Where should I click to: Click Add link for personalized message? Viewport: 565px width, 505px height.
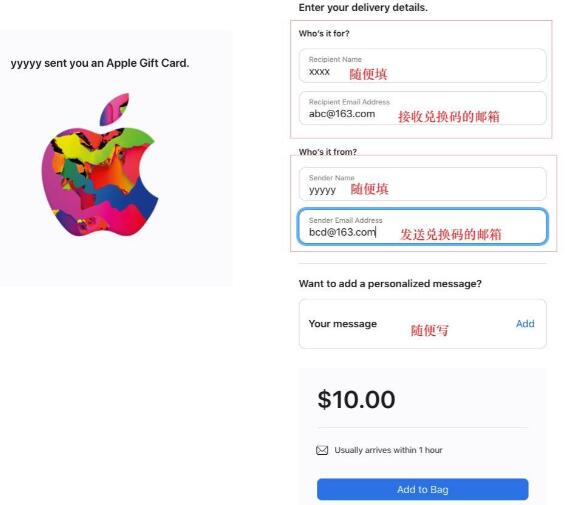(525, 324)
